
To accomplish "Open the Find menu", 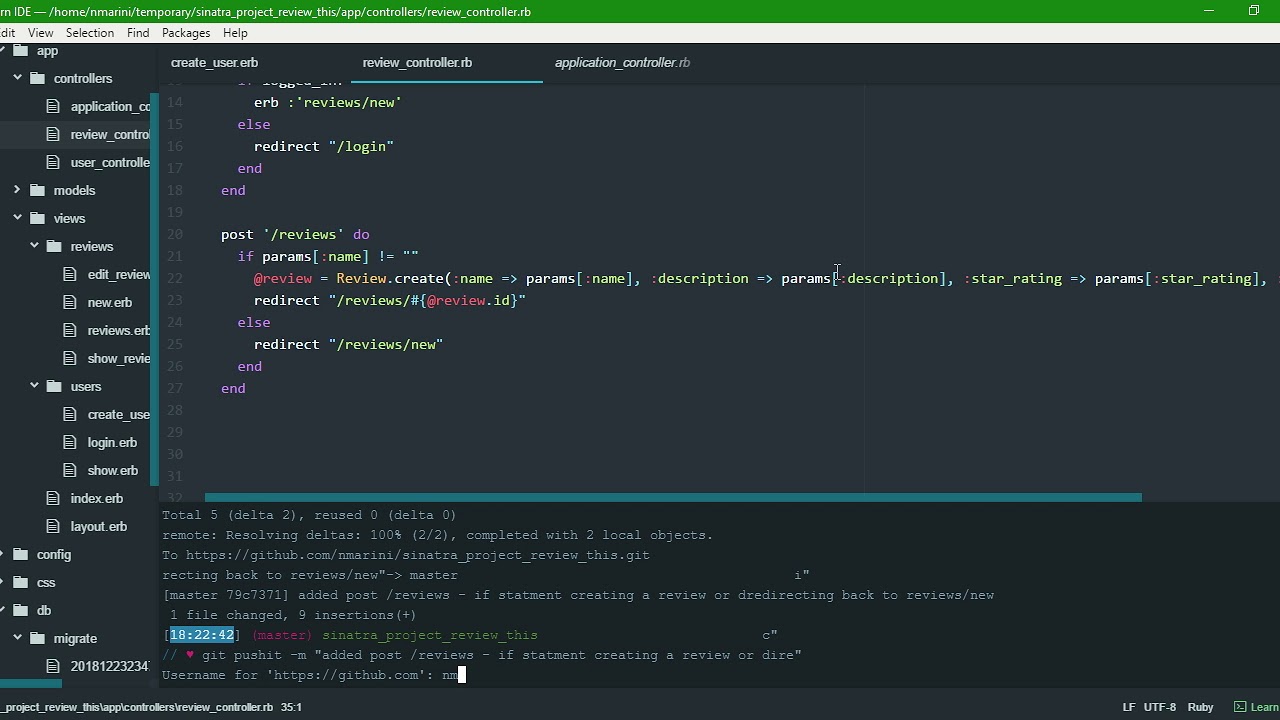I will click(x=138, y=33).
